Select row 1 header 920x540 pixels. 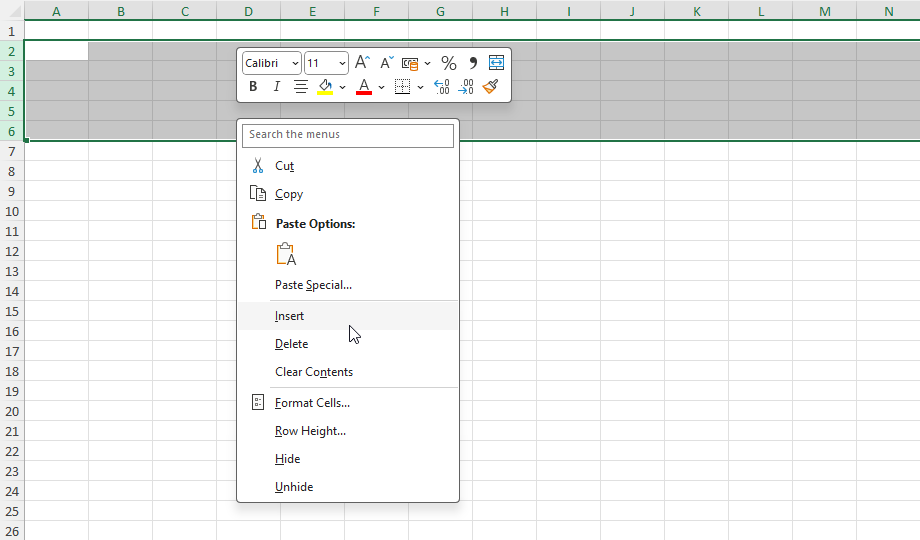click(x=12, y=31)
